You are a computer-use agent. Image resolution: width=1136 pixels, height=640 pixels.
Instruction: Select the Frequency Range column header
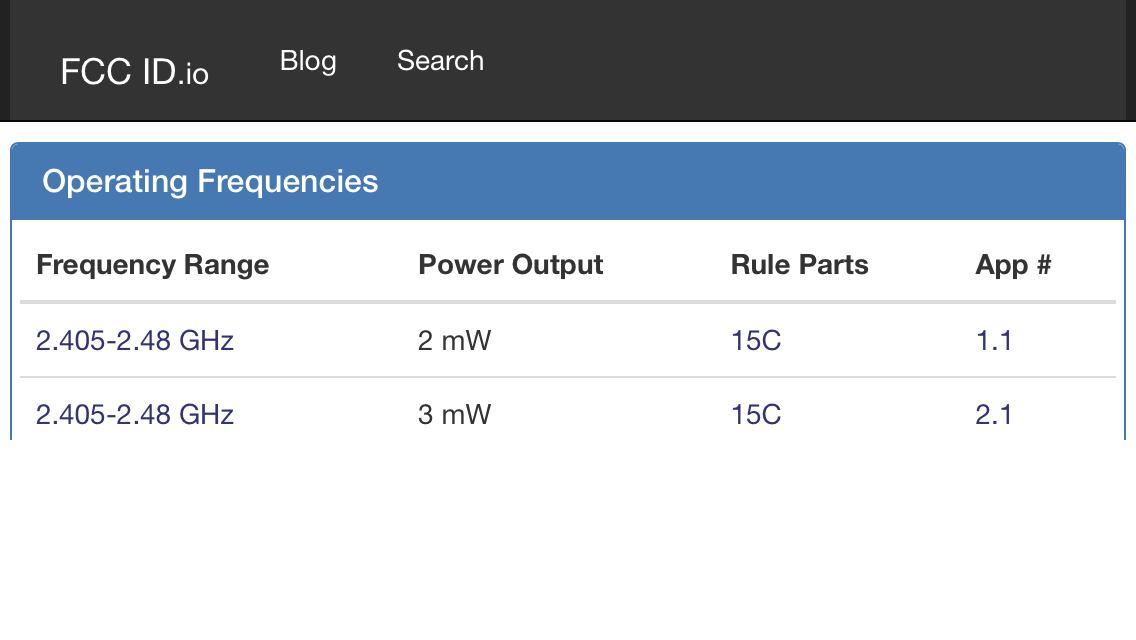[152, 265]
